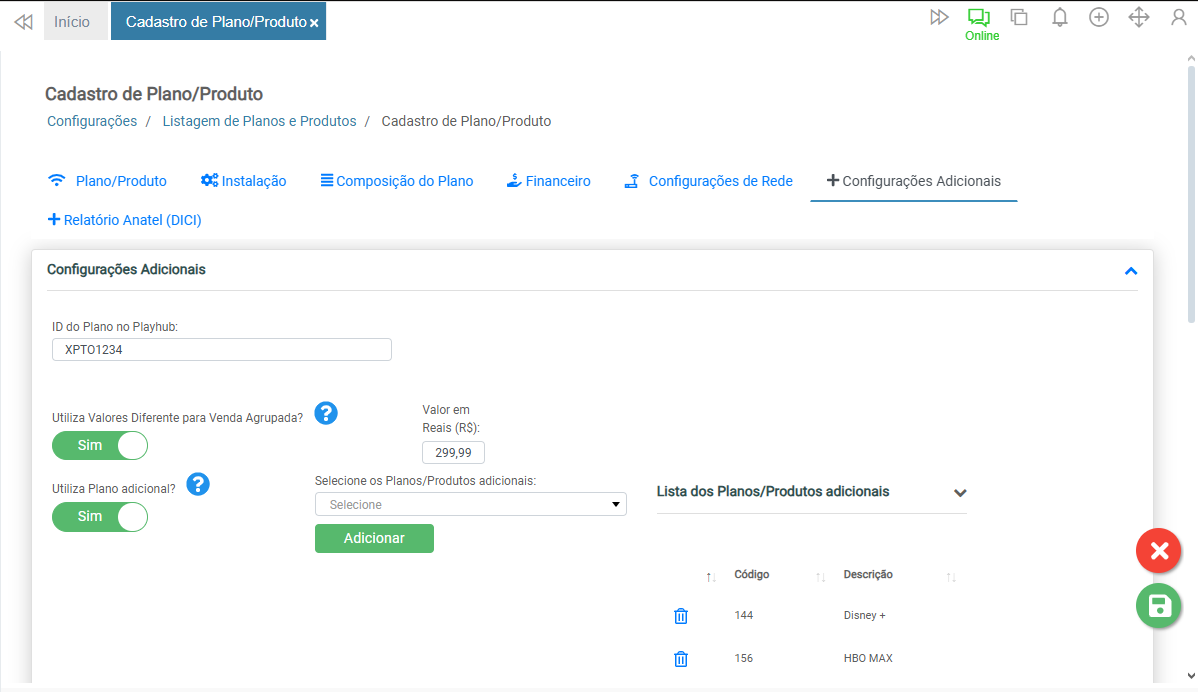Screen dimensions: 1198x692
Task: Disable the Utiliza Plano adicional switch
Action: coord(100,516)
